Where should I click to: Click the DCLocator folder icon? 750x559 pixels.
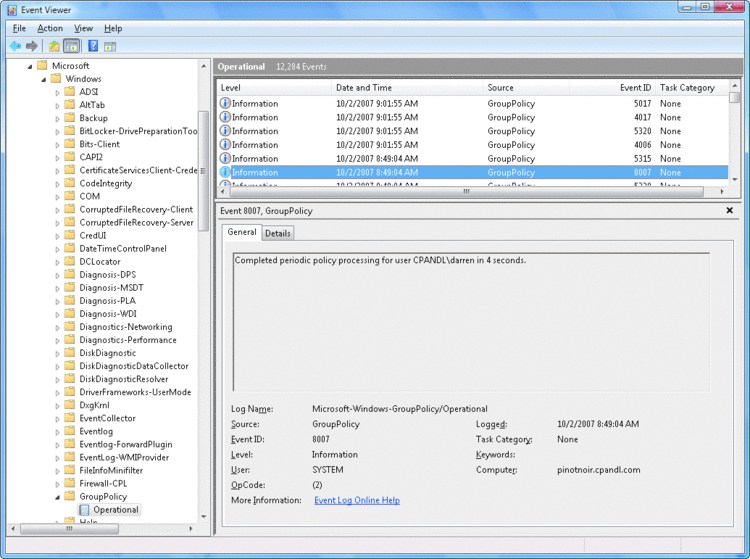pos(70,262)
